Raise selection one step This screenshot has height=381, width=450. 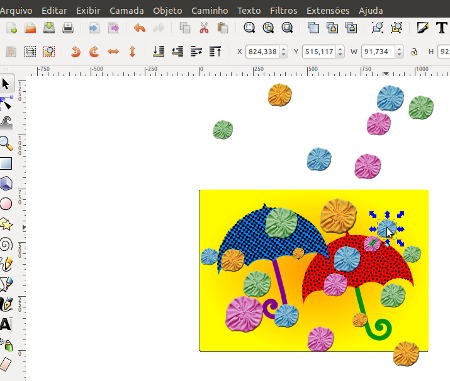(196, 52)
